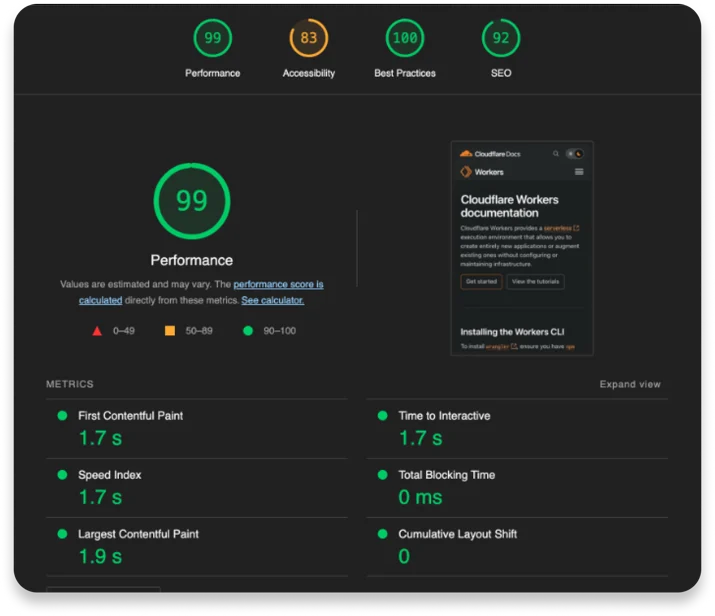Screen dimensions: 715x616
Task: Click the large 99 Performance circle gauge
Action: pyautogui.click(x=192, y=201)
